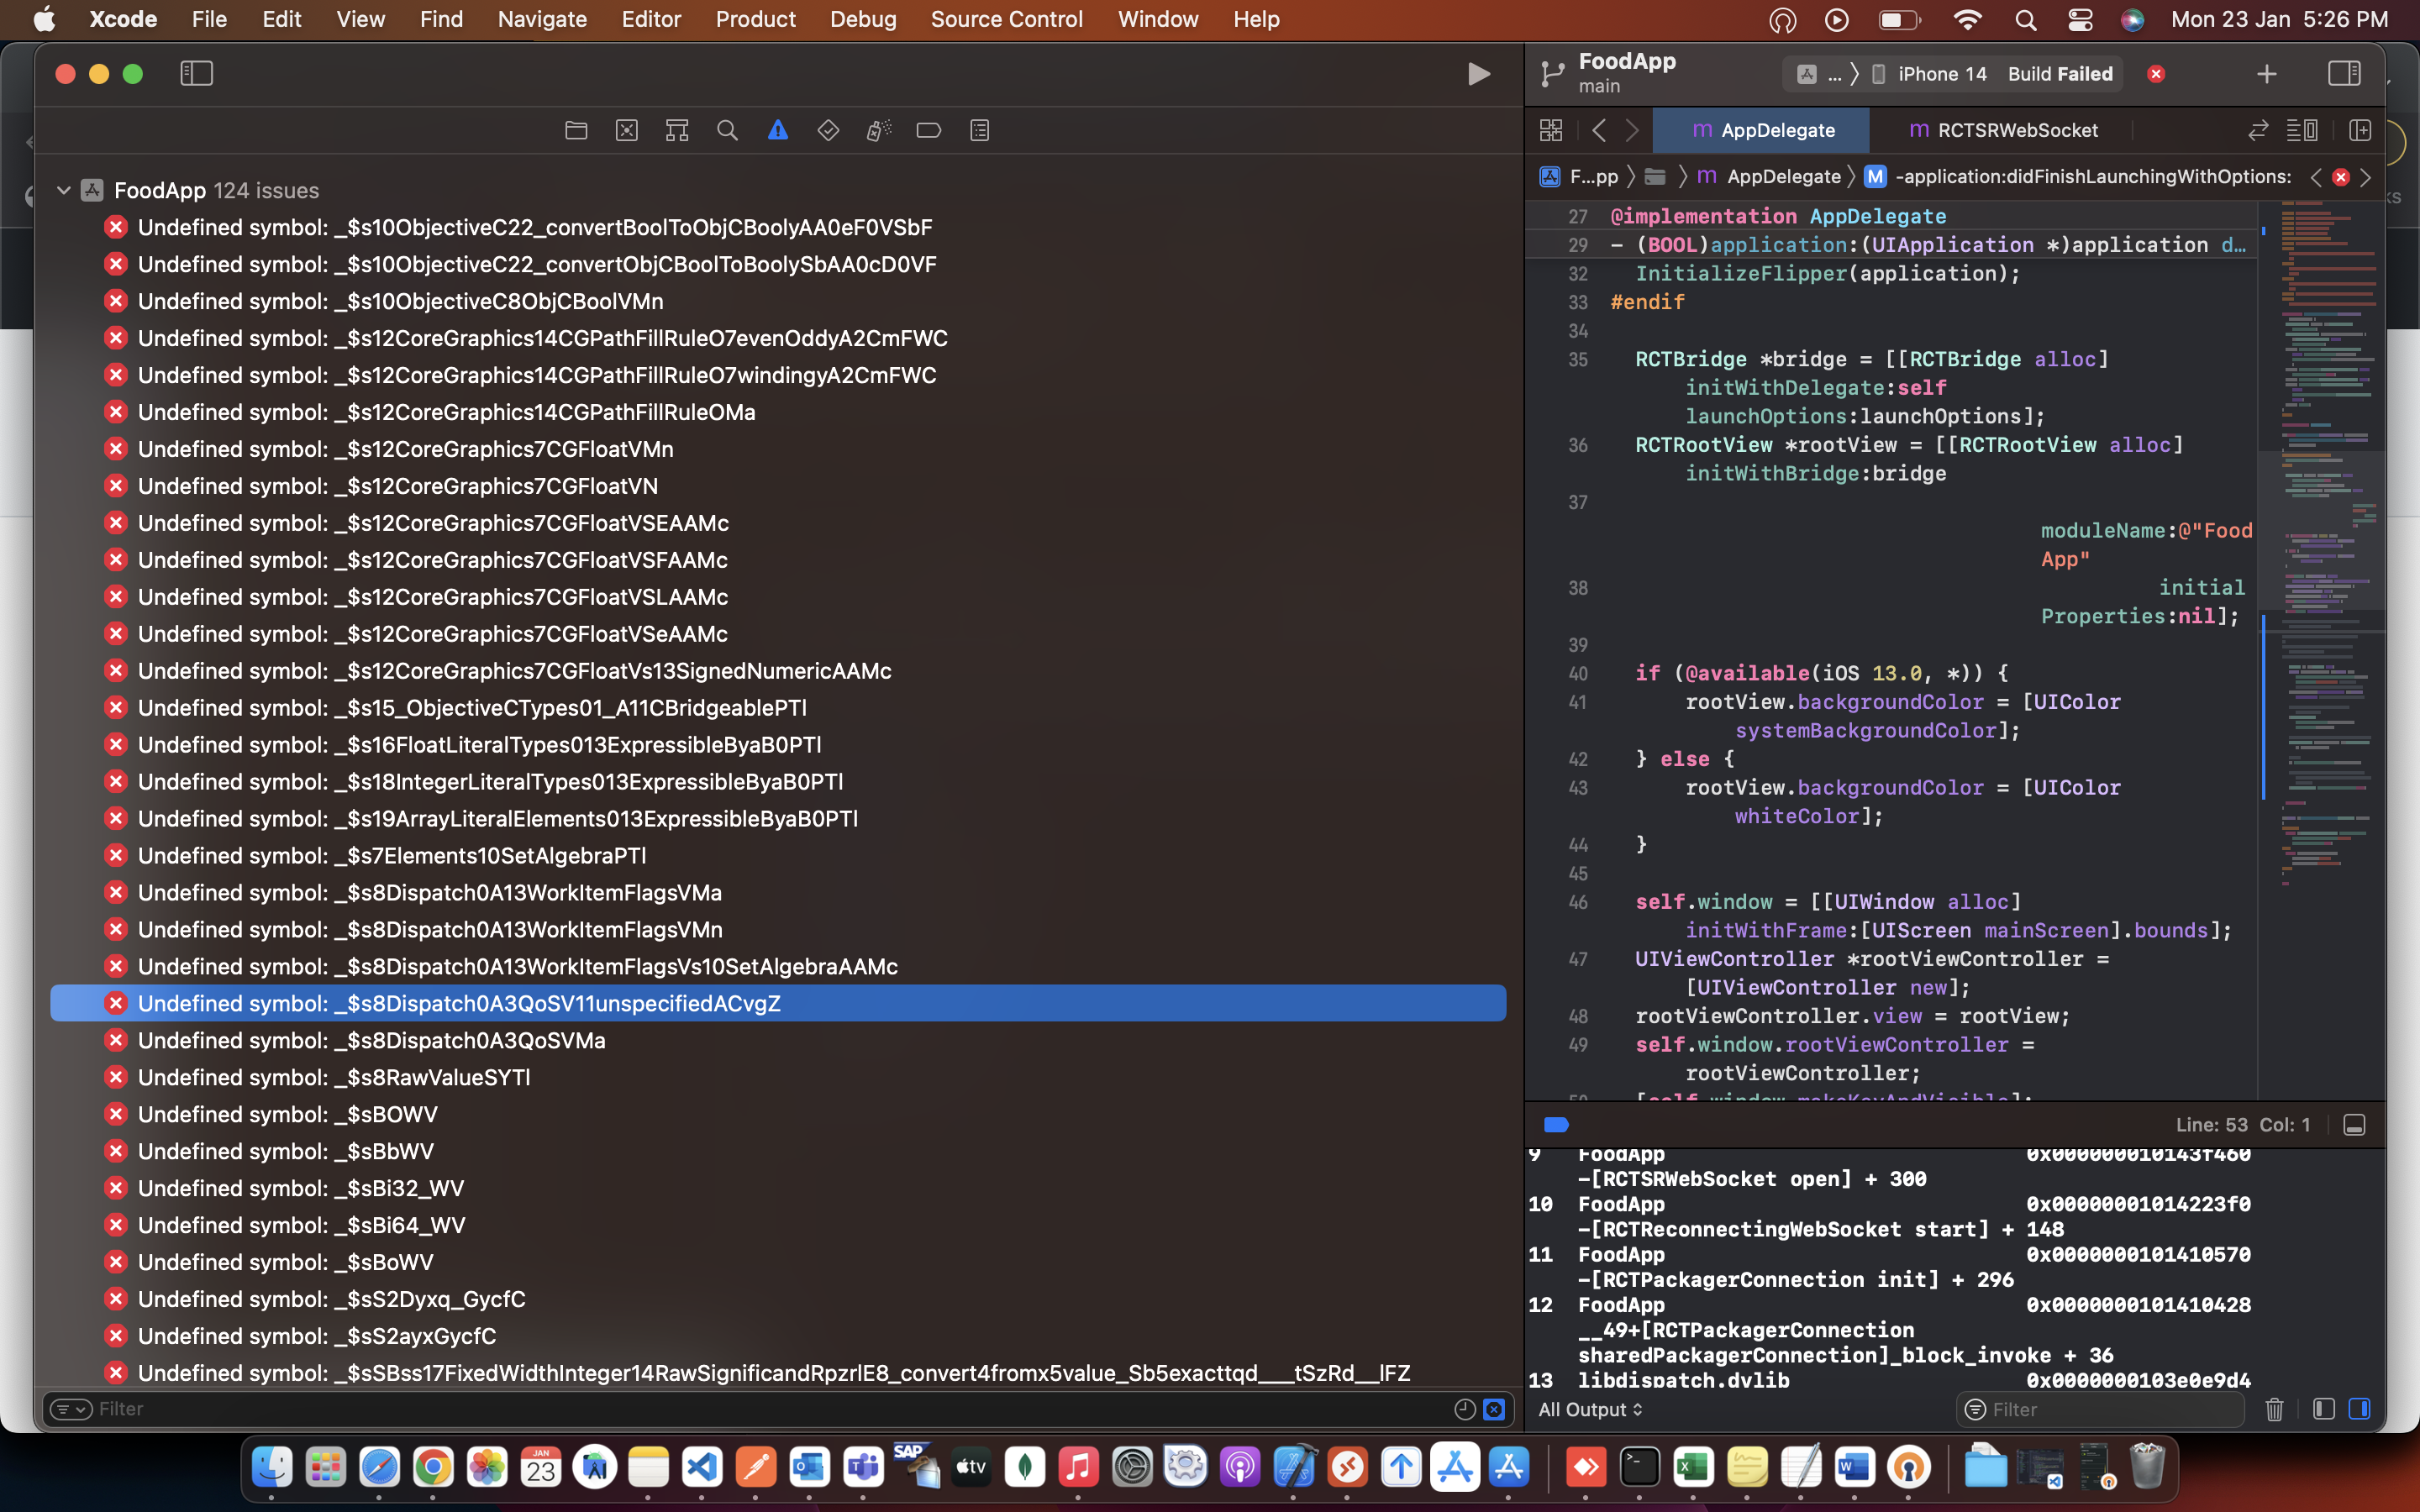Open Visual Studio Code from Dock
Image resolution: width=2420 pixels, height=1512 pixels.
click(702, 1467)
